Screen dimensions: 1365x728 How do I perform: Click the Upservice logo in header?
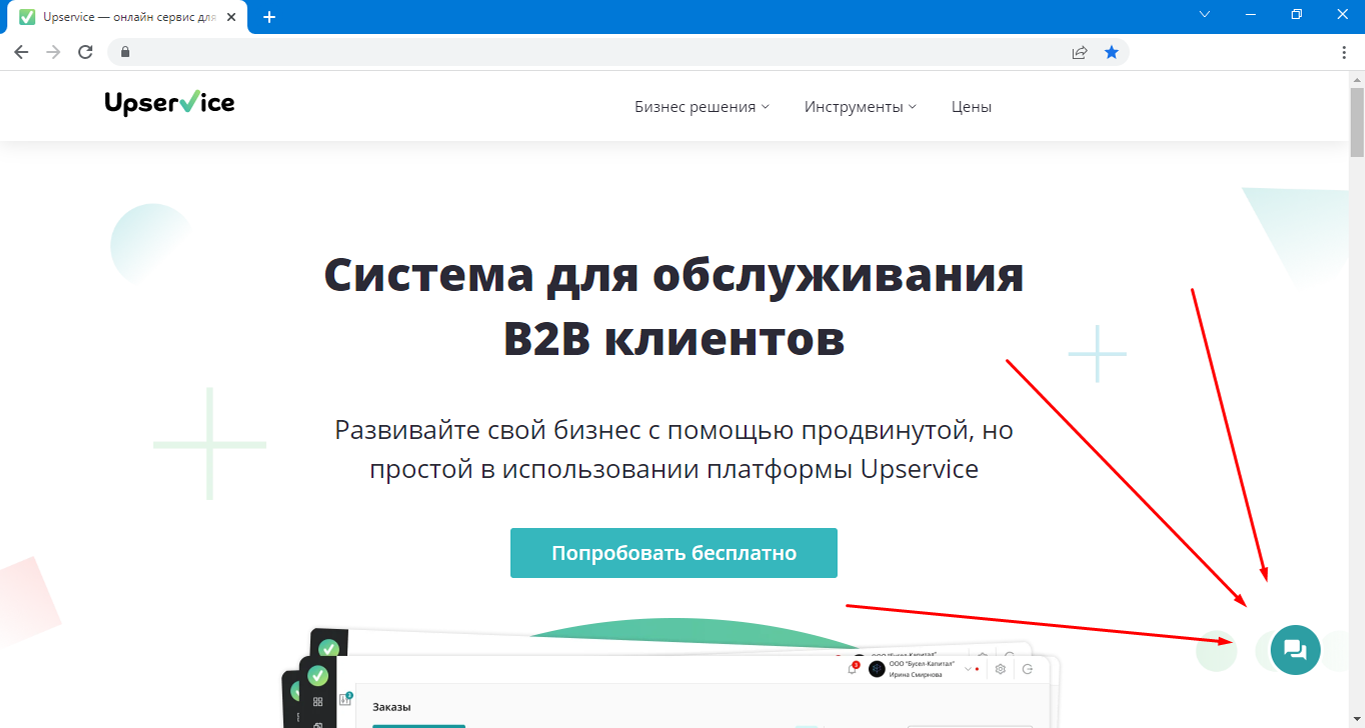pos(170,102)
